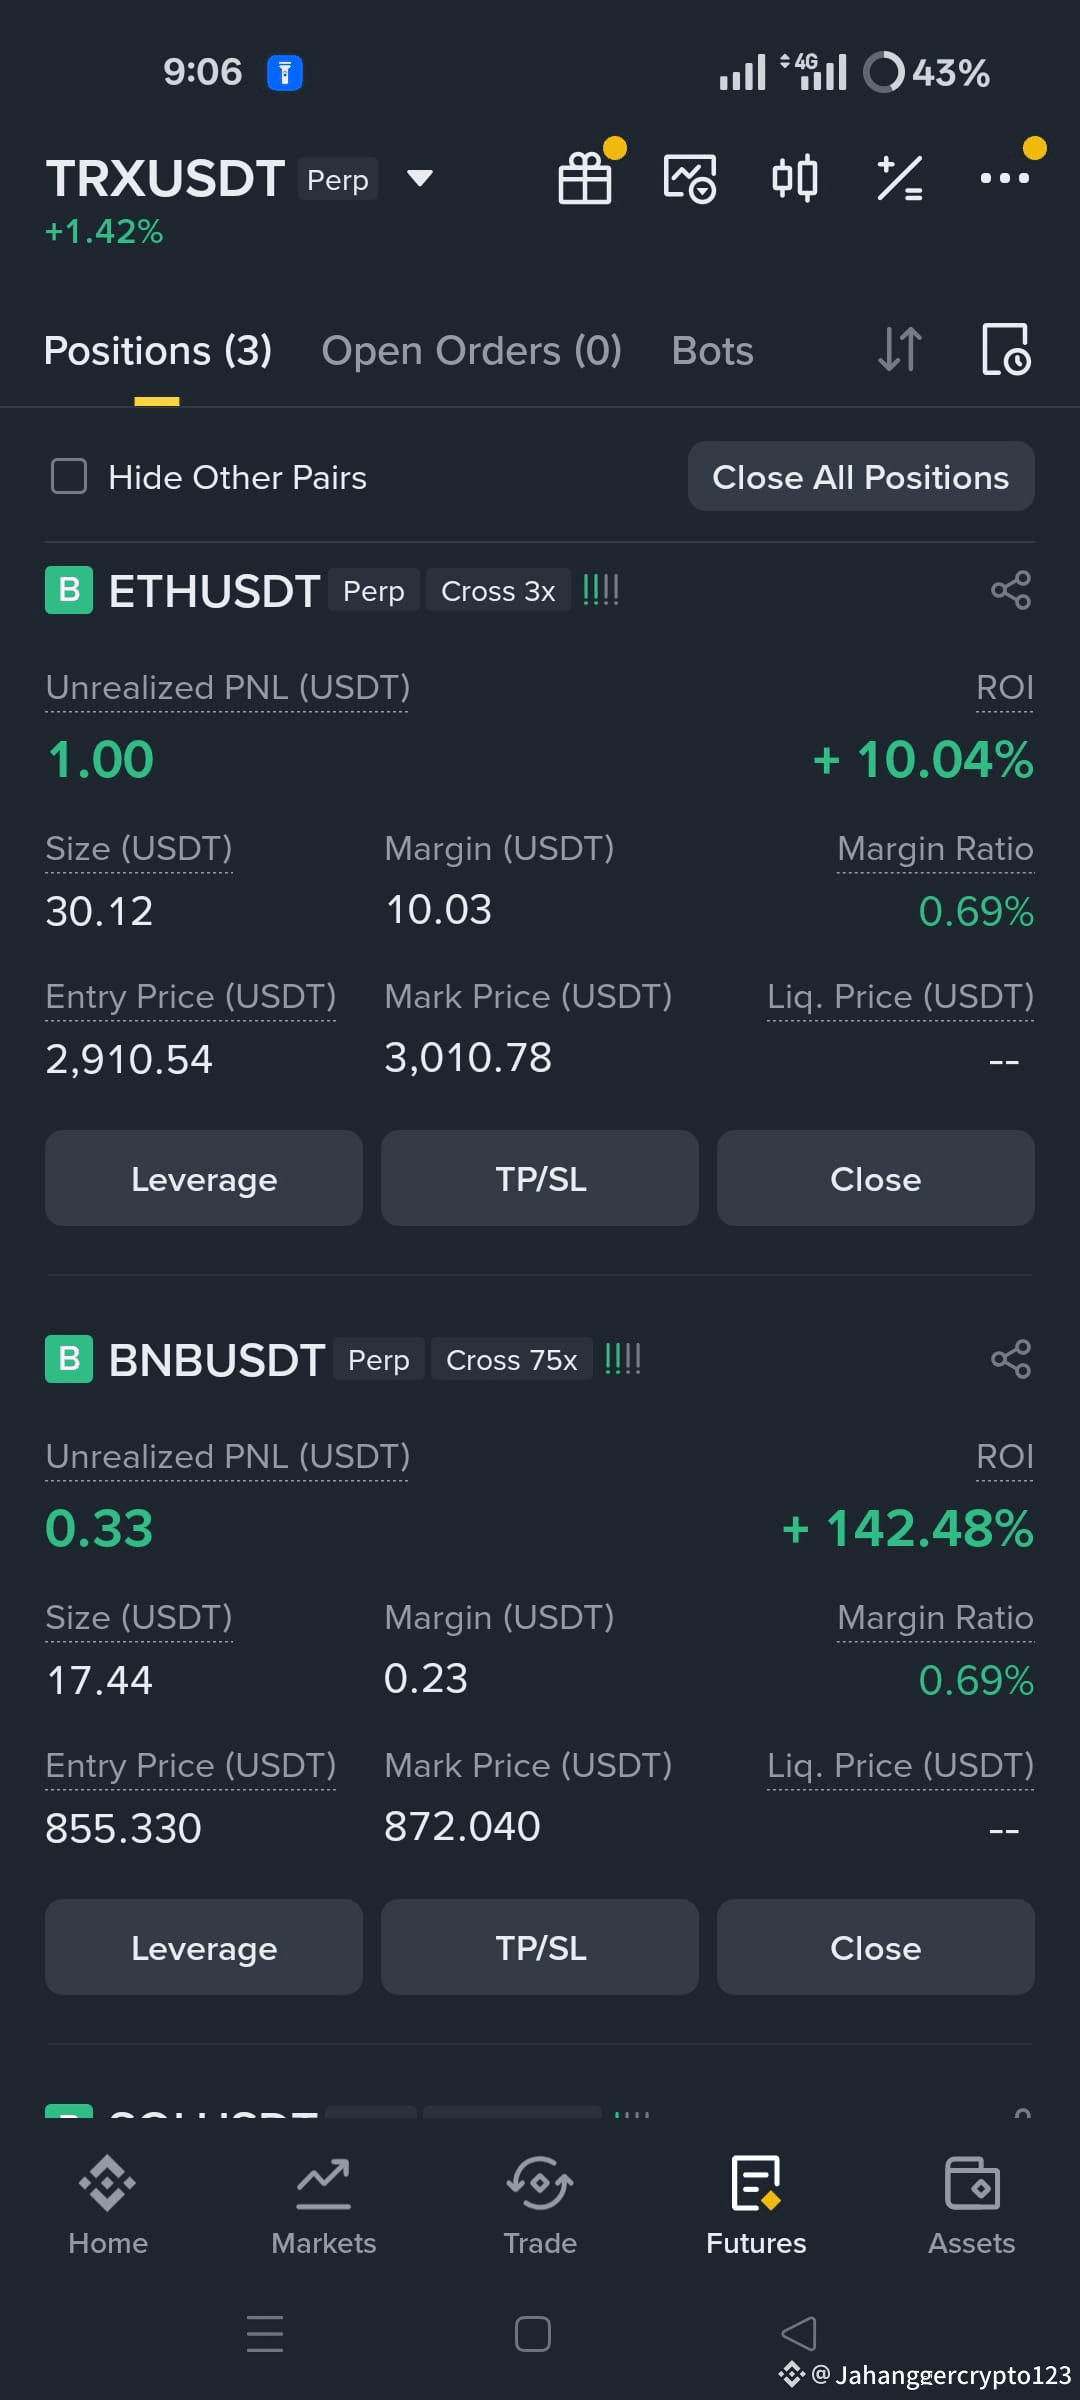Screen dimensions: 1080x2400
Task: Switch to the Open Orders (0) tab
Action: pos(472,351)
